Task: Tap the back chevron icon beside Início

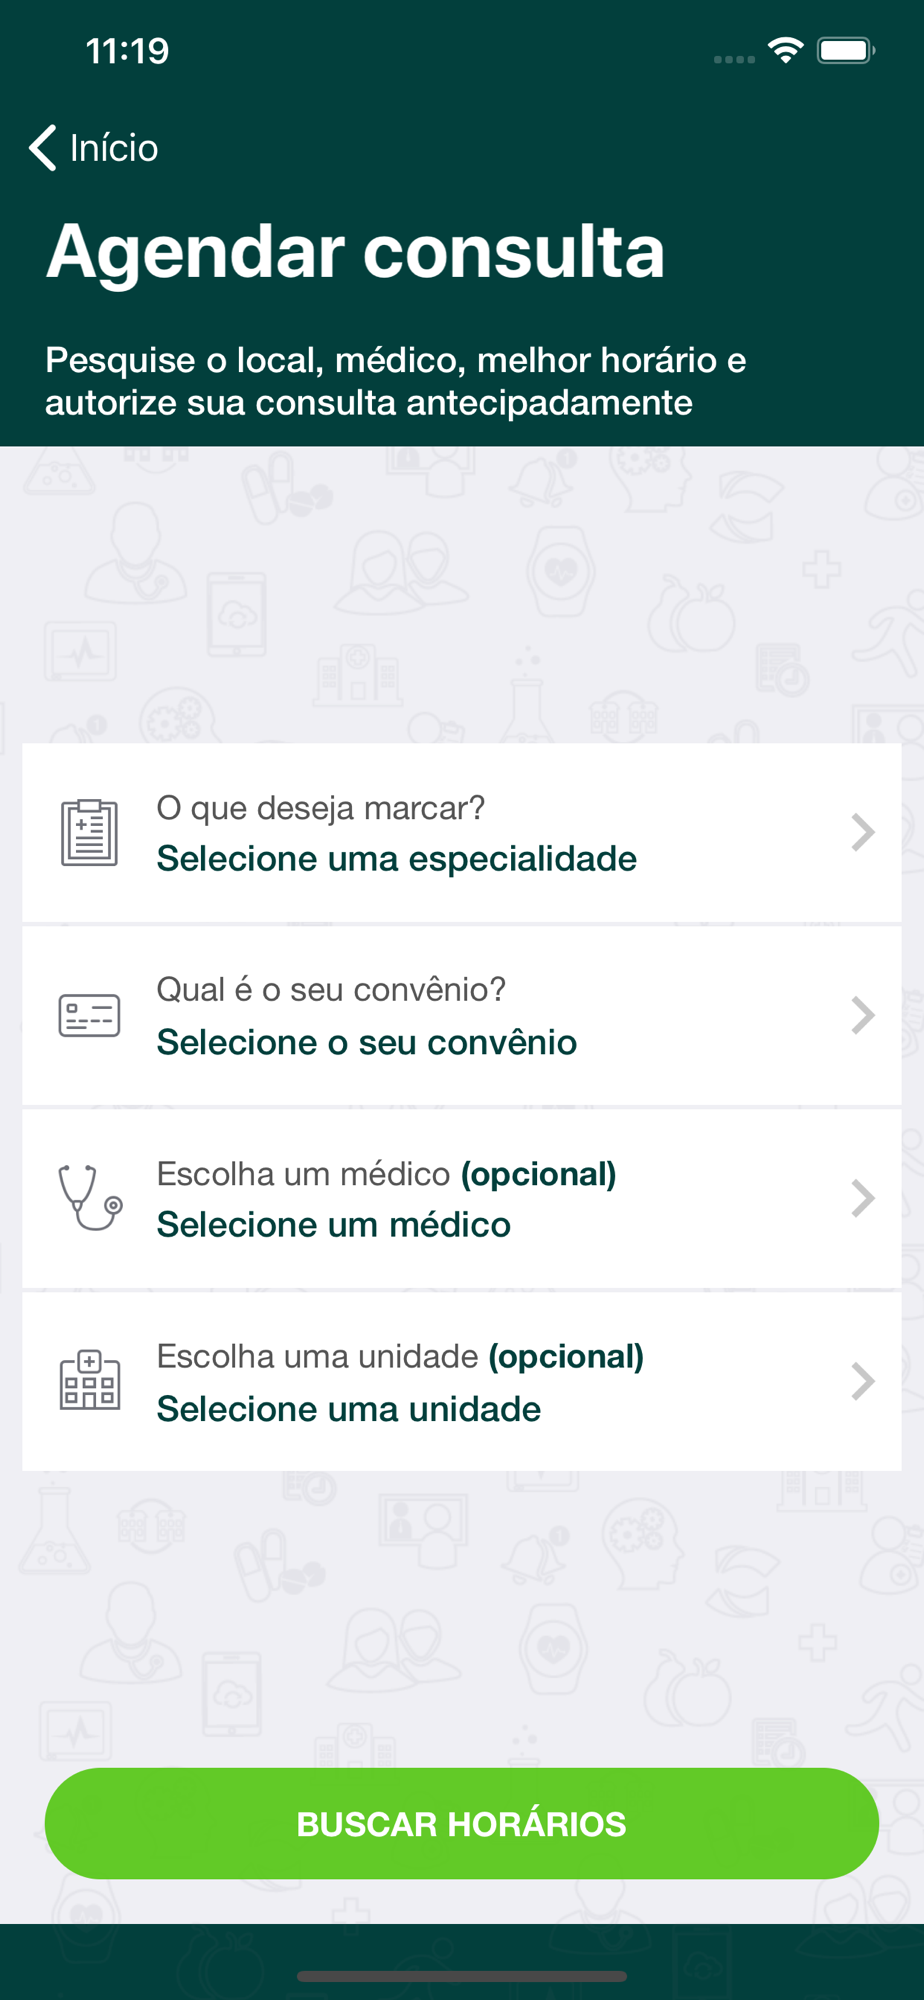Action: pyautogui.click(x=42, y=148)
